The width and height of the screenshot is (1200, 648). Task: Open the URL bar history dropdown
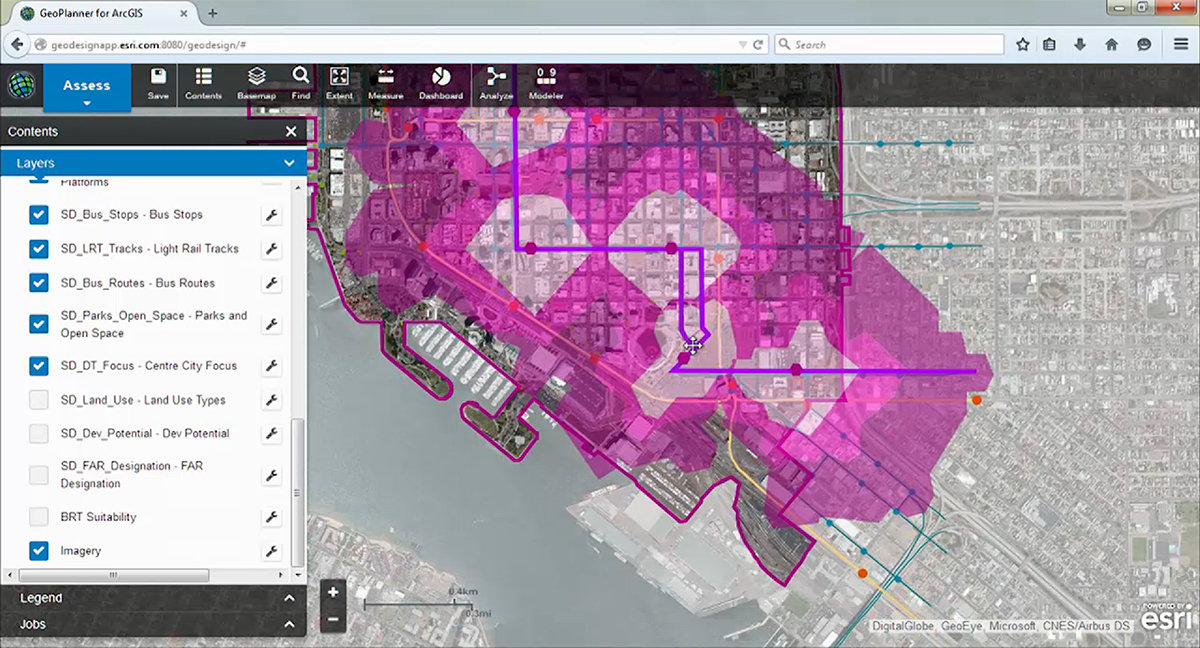click(741, 45)
